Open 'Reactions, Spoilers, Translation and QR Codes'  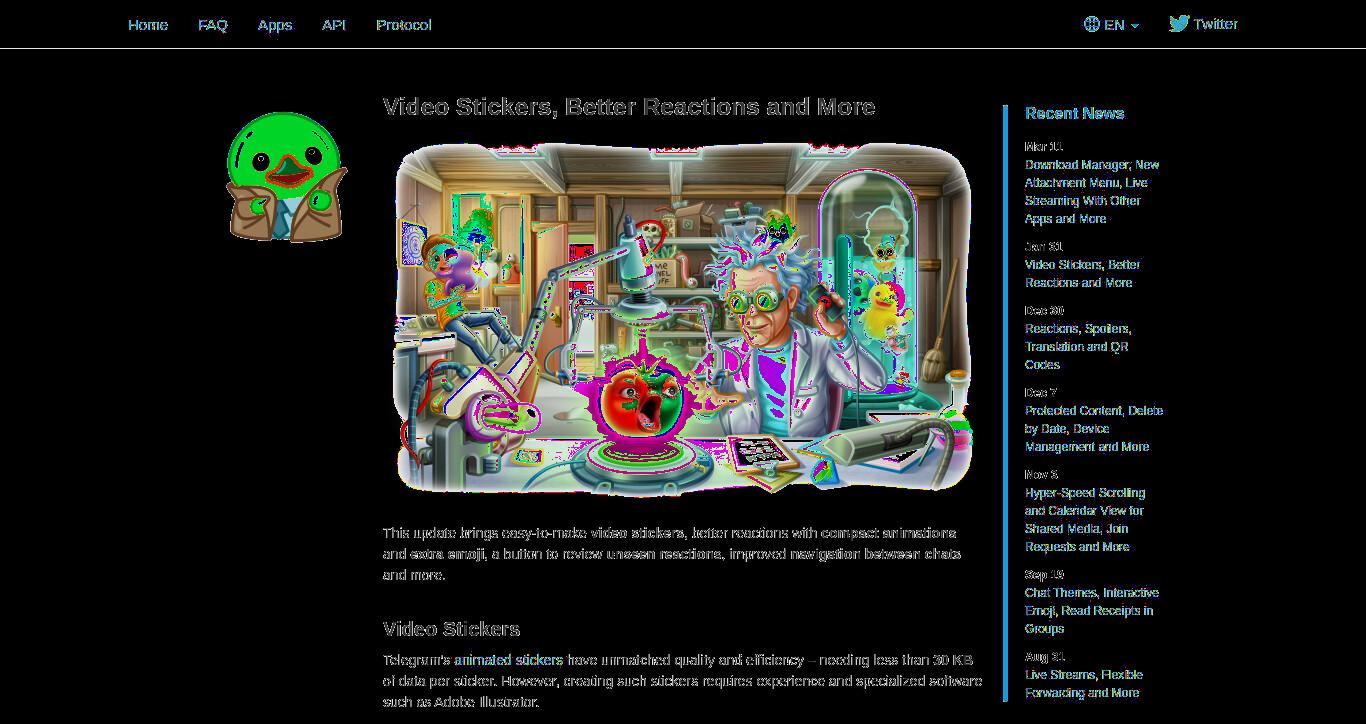coord(1078,347)
